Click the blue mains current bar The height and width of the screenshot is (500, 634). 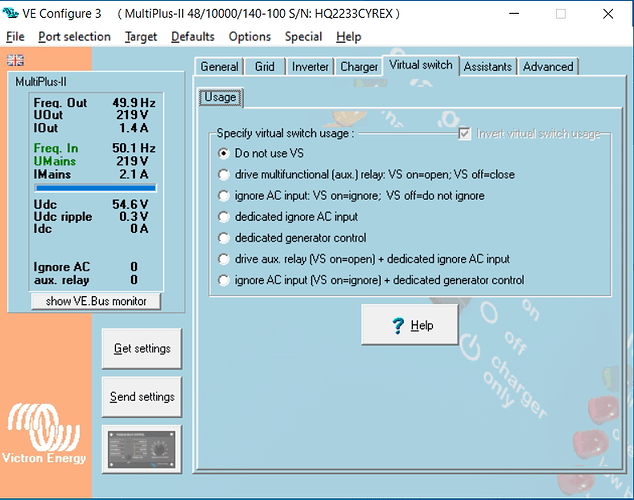point(95,188)
